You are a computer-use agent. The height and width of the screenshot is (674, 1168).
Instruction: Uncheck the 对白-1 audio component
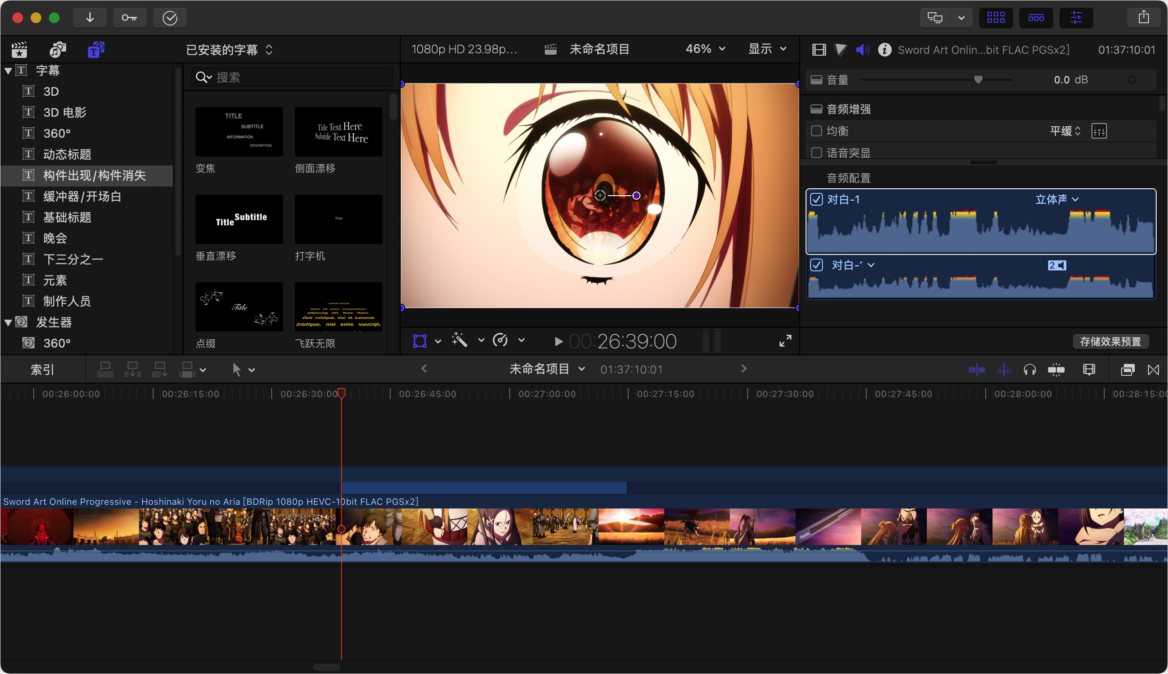(816, 200)
